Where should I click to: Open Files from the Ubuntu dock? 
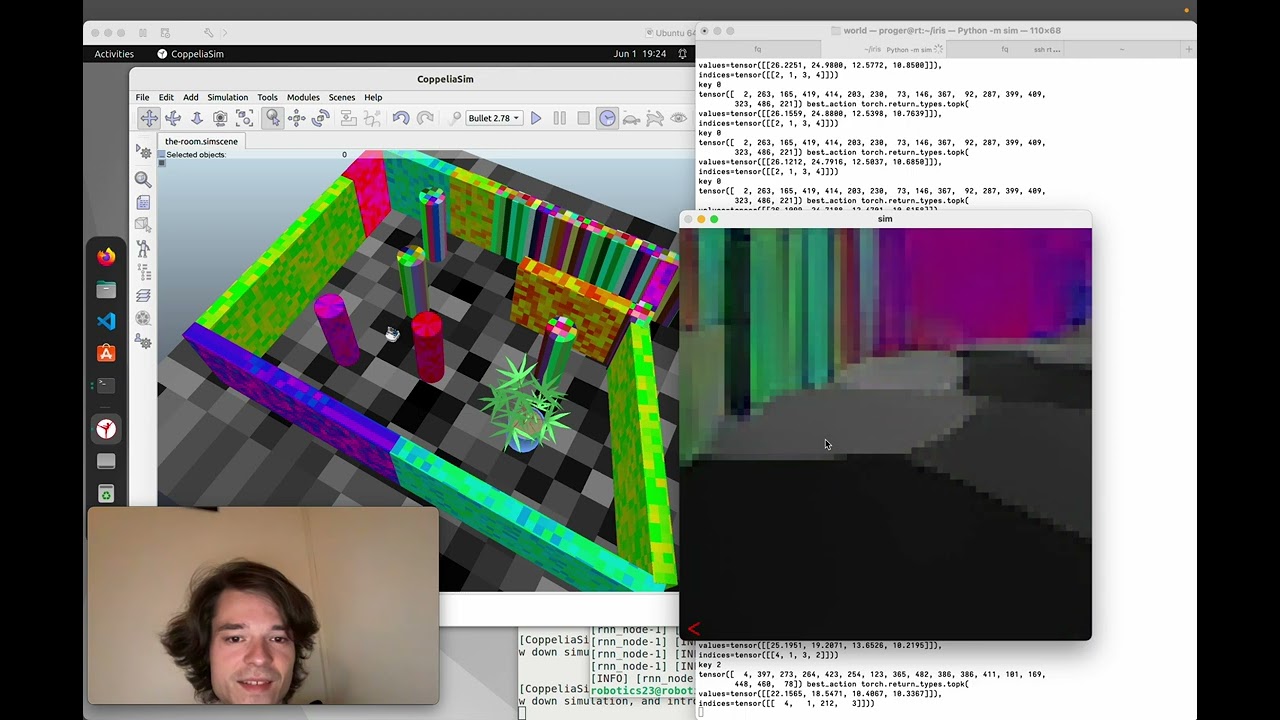[106, 290]
